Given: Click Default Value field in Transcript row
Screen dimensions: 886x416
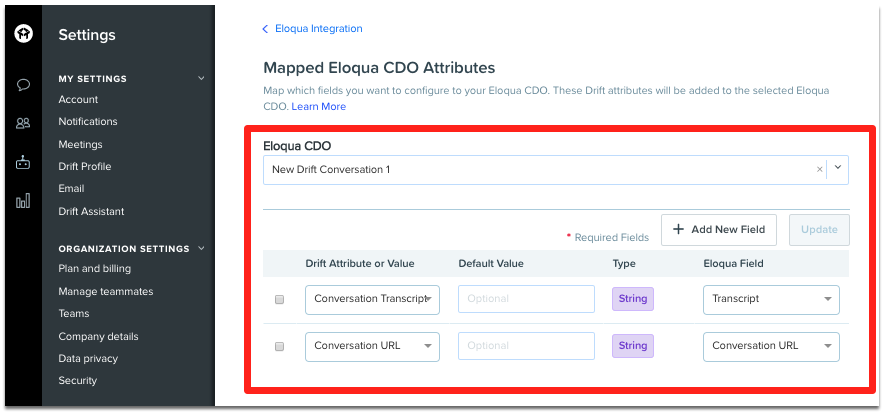Looking at the screenshot, I should [x=527, y=299].
